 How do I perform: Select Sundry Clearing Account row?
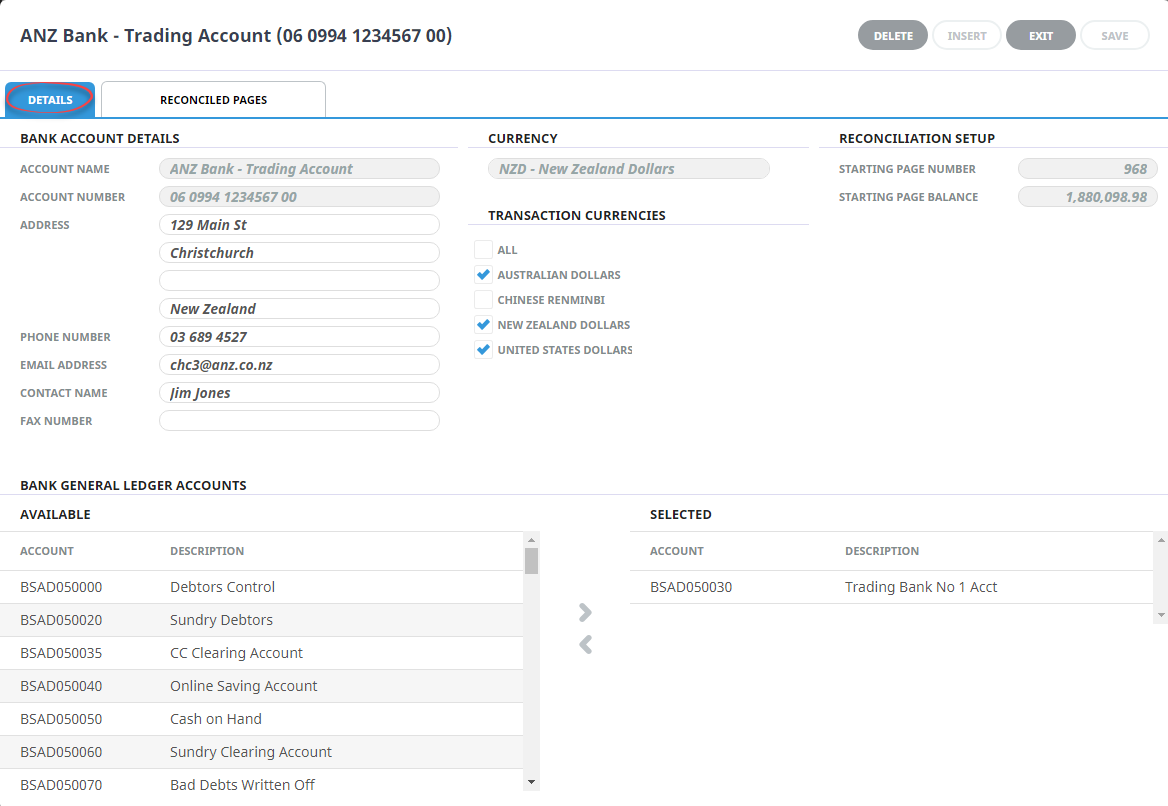click(x=261, y=752)
